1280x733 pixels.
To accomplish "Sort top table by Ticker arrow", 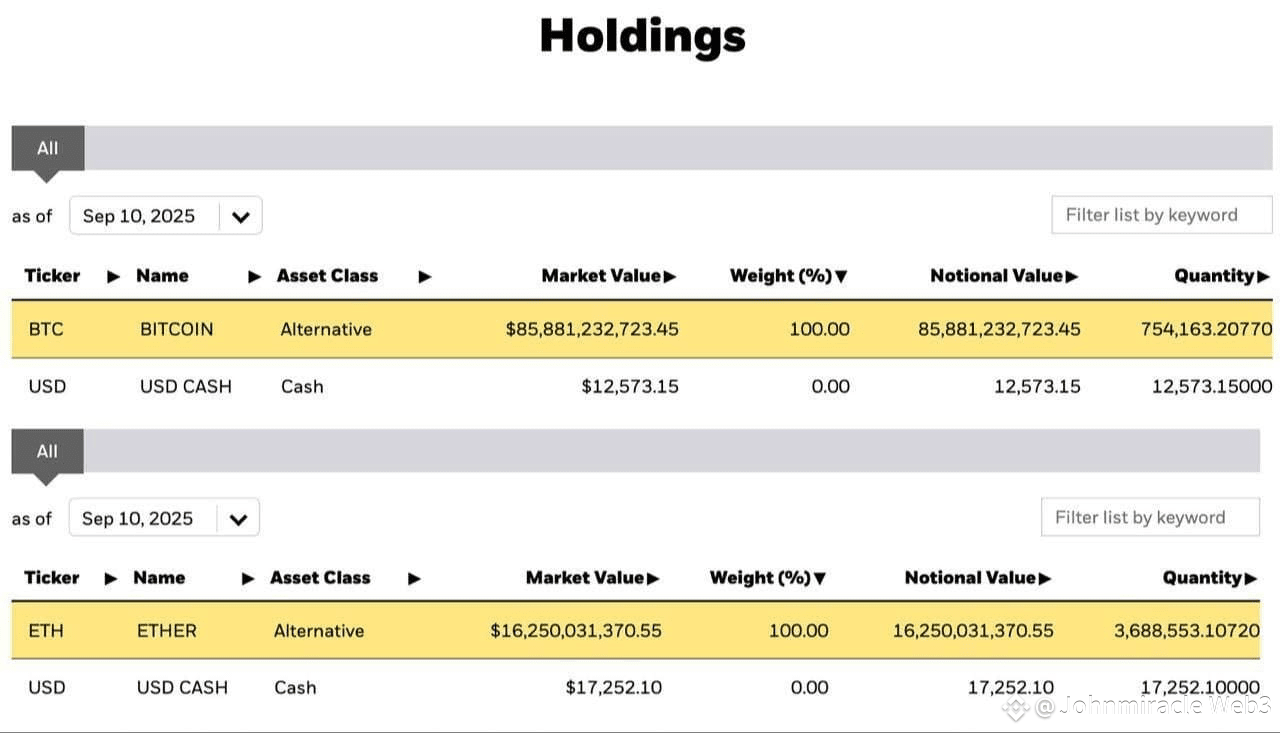I will (113, 276).
